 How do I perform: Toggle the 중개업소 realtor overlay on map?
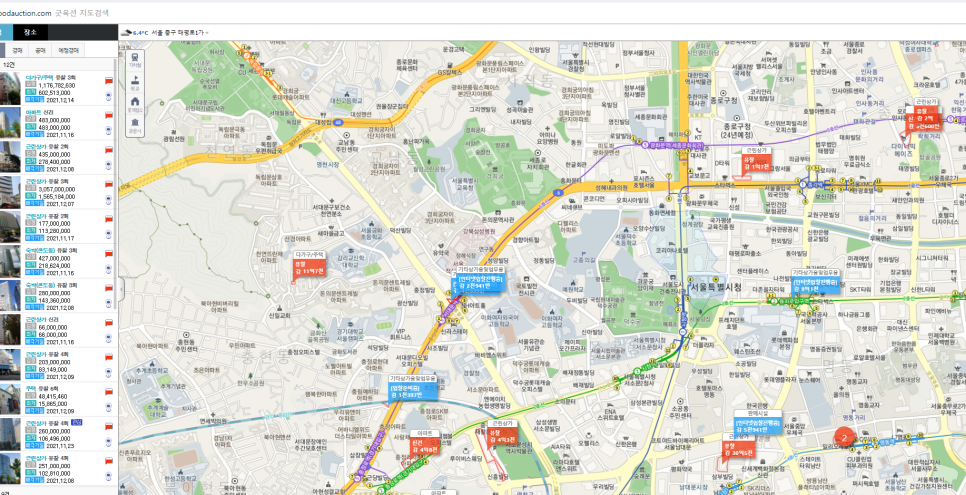[x=135, y=104]
